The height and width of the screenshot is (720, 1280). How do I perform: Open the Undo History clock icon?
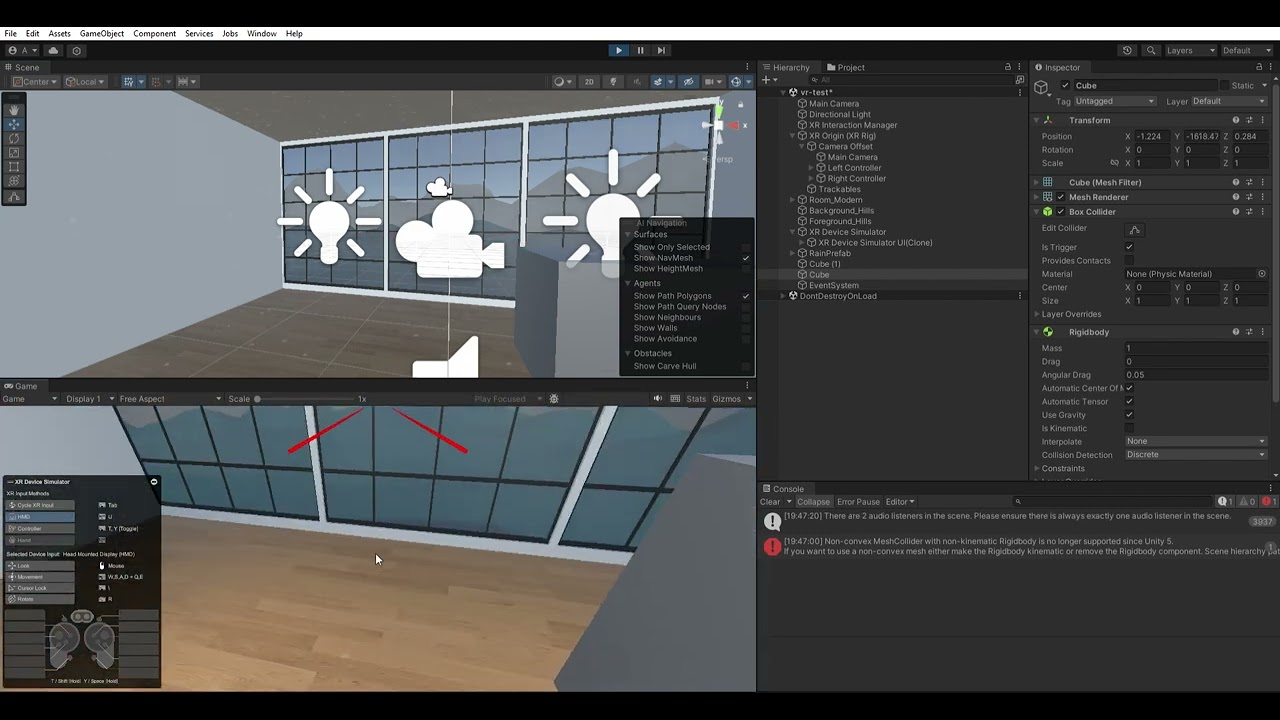[1127, 50]
